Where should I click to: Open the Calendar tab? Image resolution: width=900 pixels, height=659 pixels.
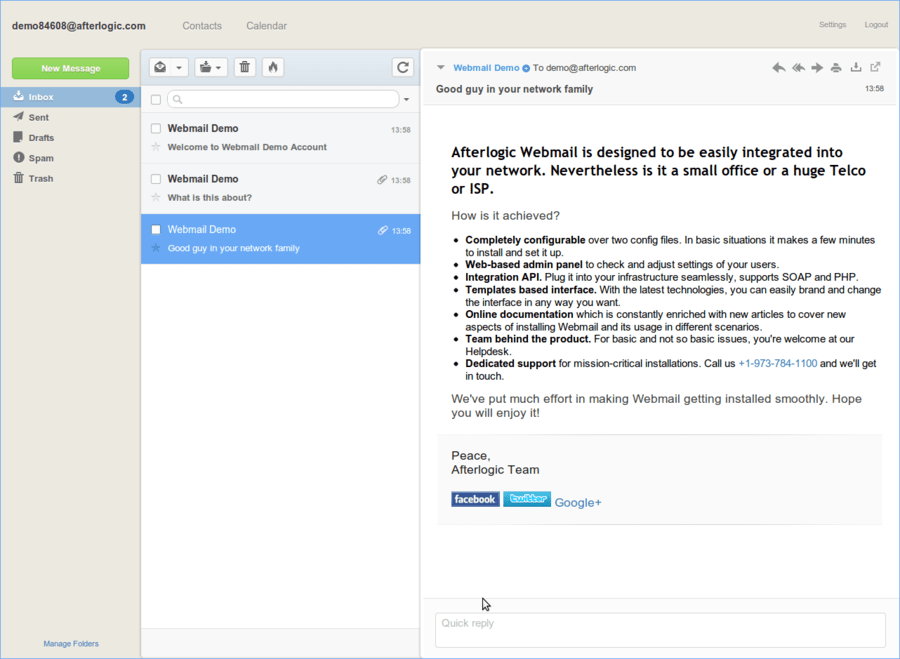coord(266,25)
